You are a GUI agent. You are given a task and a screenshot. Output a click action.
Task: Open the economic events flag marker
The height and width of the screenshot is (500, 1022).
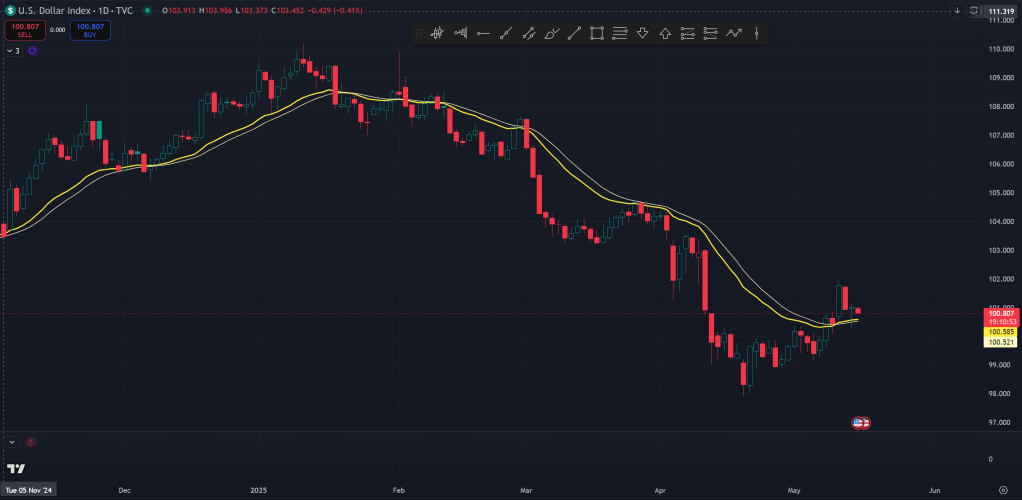[x=860, y=423]
